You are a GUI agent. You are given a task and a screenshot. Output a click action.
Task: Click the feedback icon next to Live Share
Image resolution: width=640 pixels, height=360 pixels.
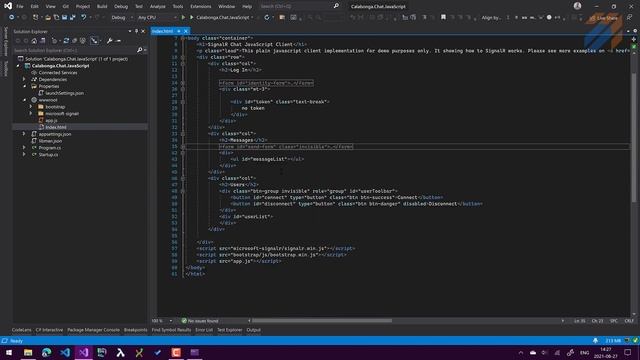629,18
